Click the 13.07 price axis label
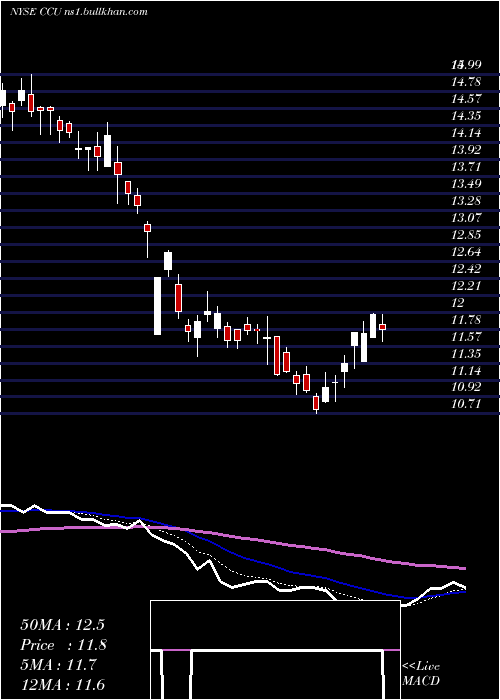 [466, 217]
